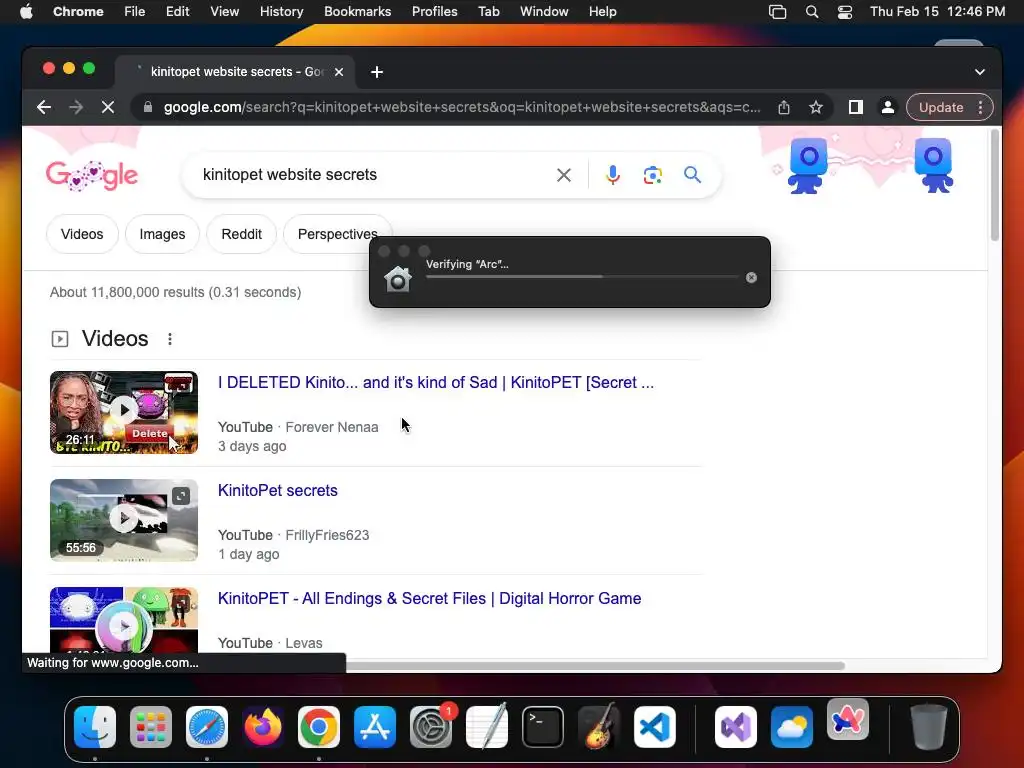Open Visual Studio from the Dock
This screenshot has width=1024, height=768.
click(x=736, y=727)
